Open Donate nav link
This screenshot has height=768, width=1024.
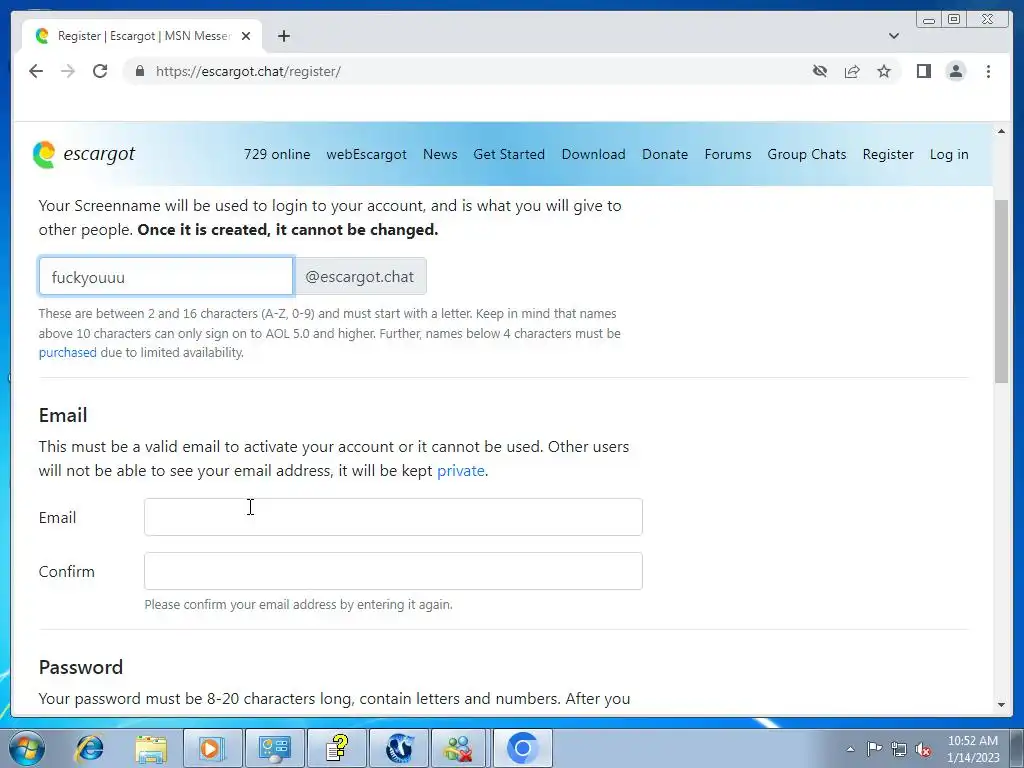click(665, 155)
